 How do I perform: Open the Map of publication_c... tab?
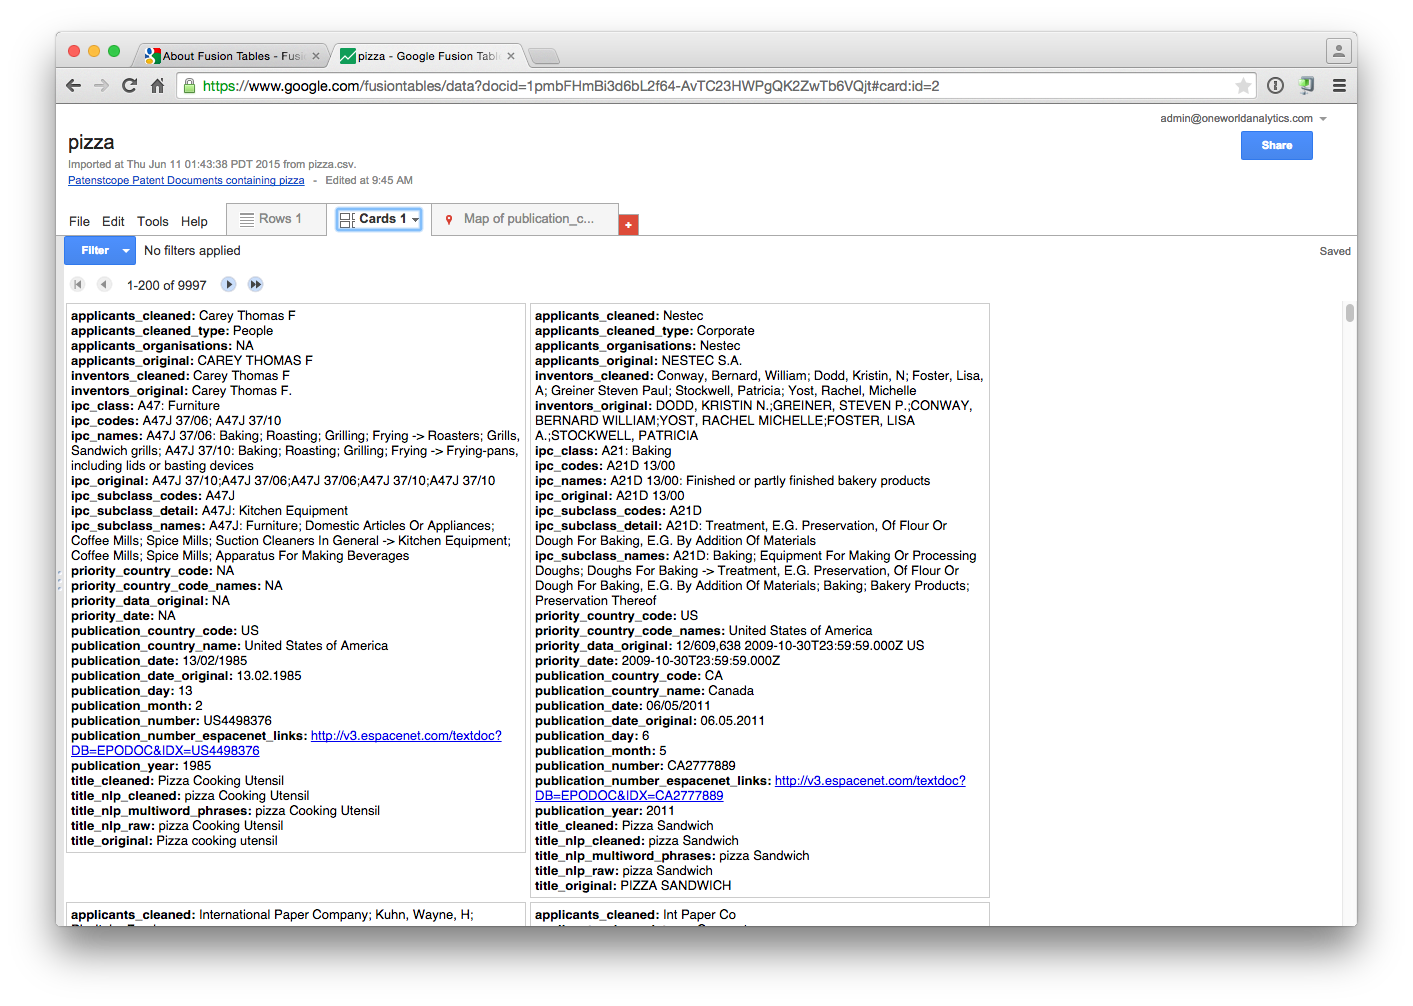click(x=525, y=219)
